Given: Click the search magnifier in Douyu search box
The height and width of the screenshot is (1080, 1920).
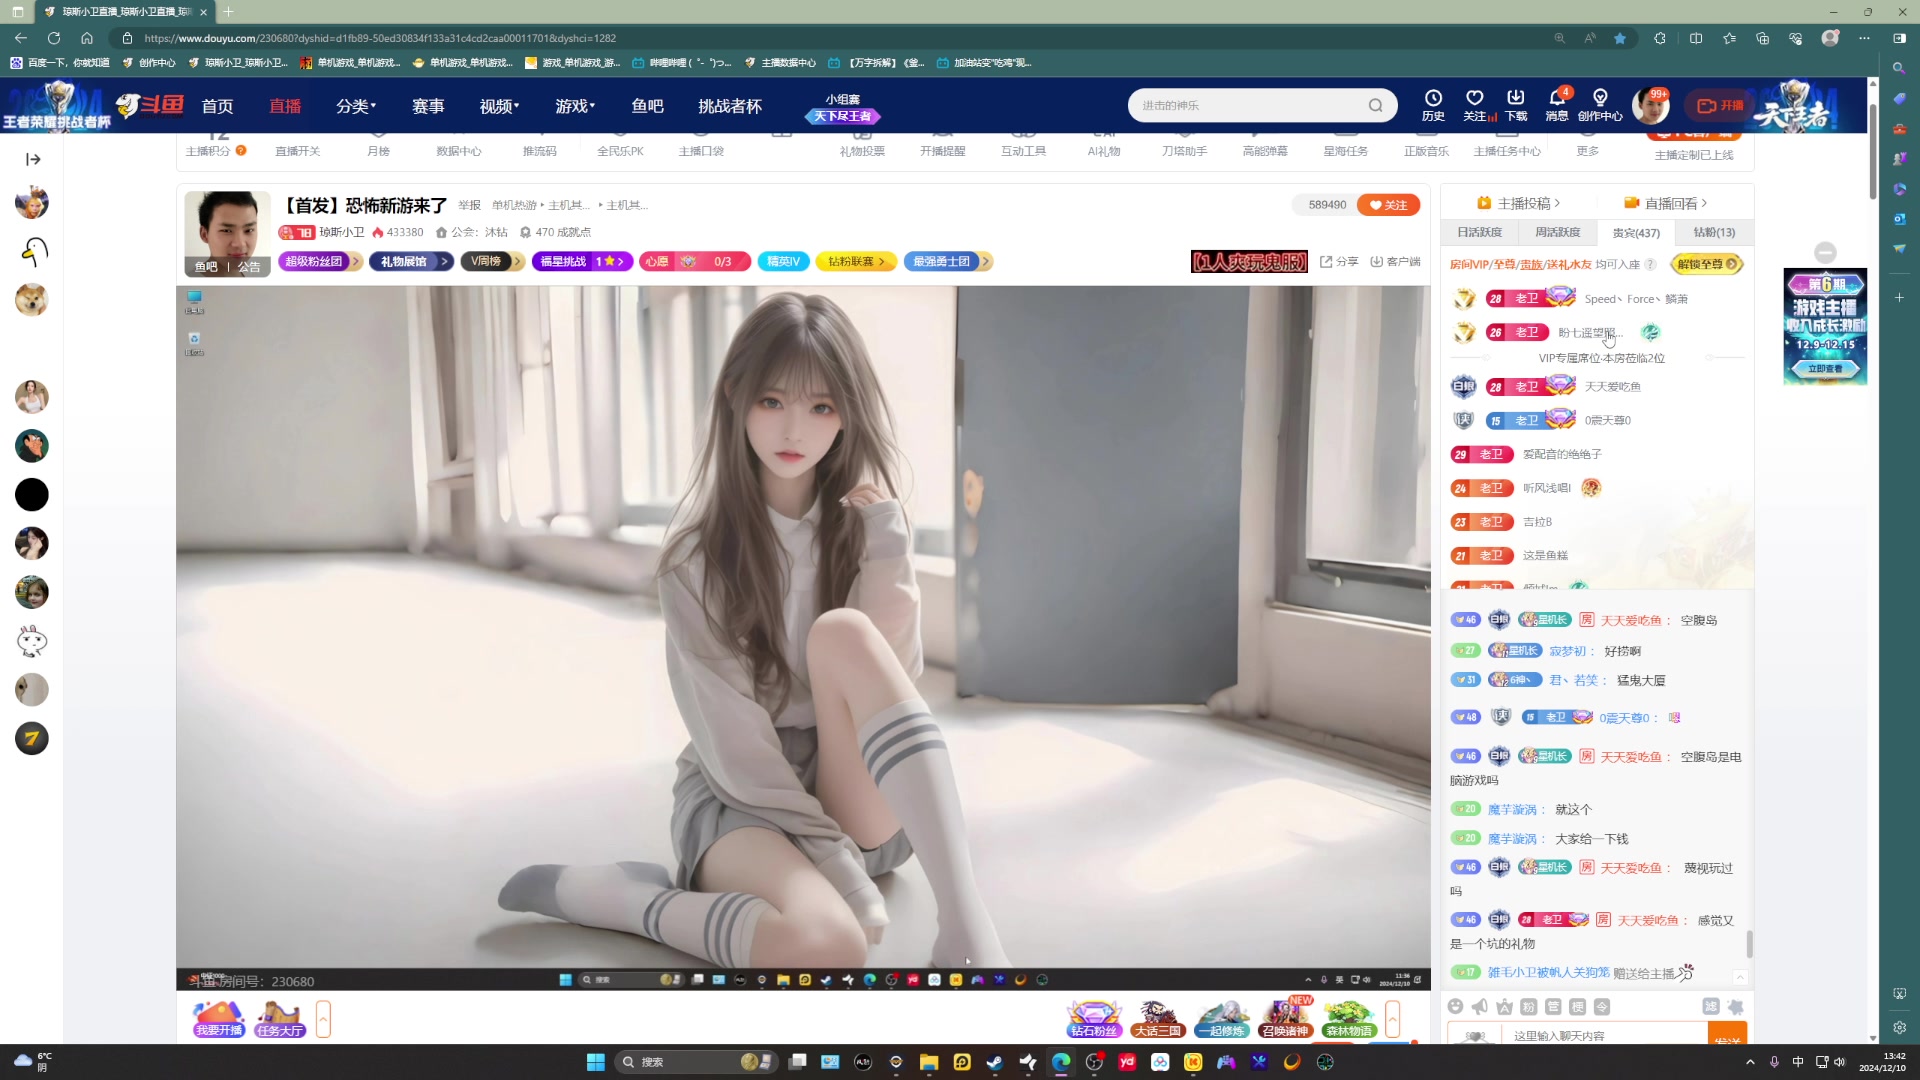Looking at the screenshot, I should 1376,105.
